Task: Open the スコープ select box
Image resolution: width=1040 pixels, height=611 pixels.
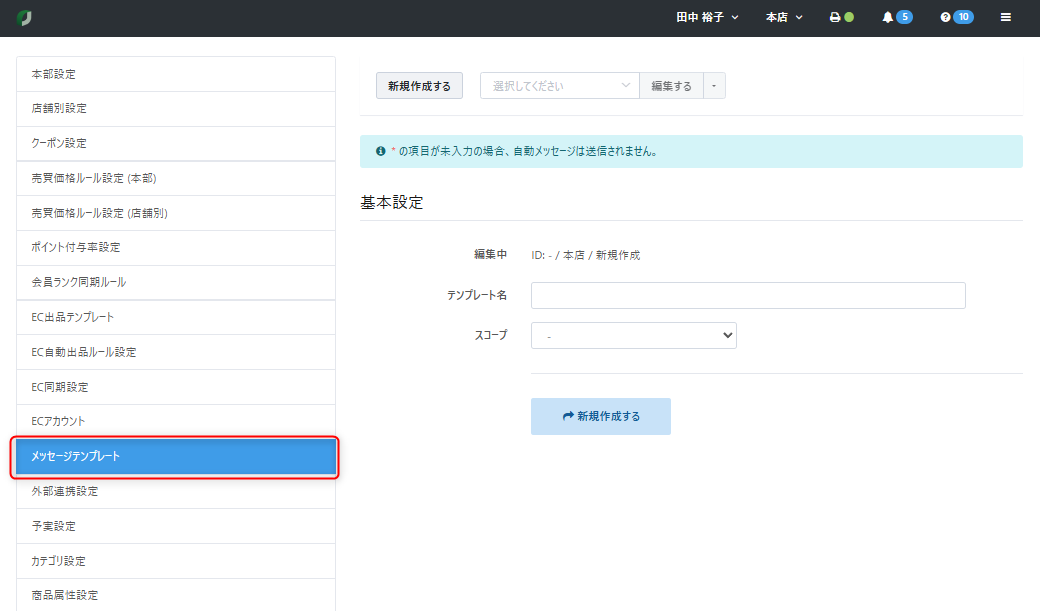Action: pos(633,336)
